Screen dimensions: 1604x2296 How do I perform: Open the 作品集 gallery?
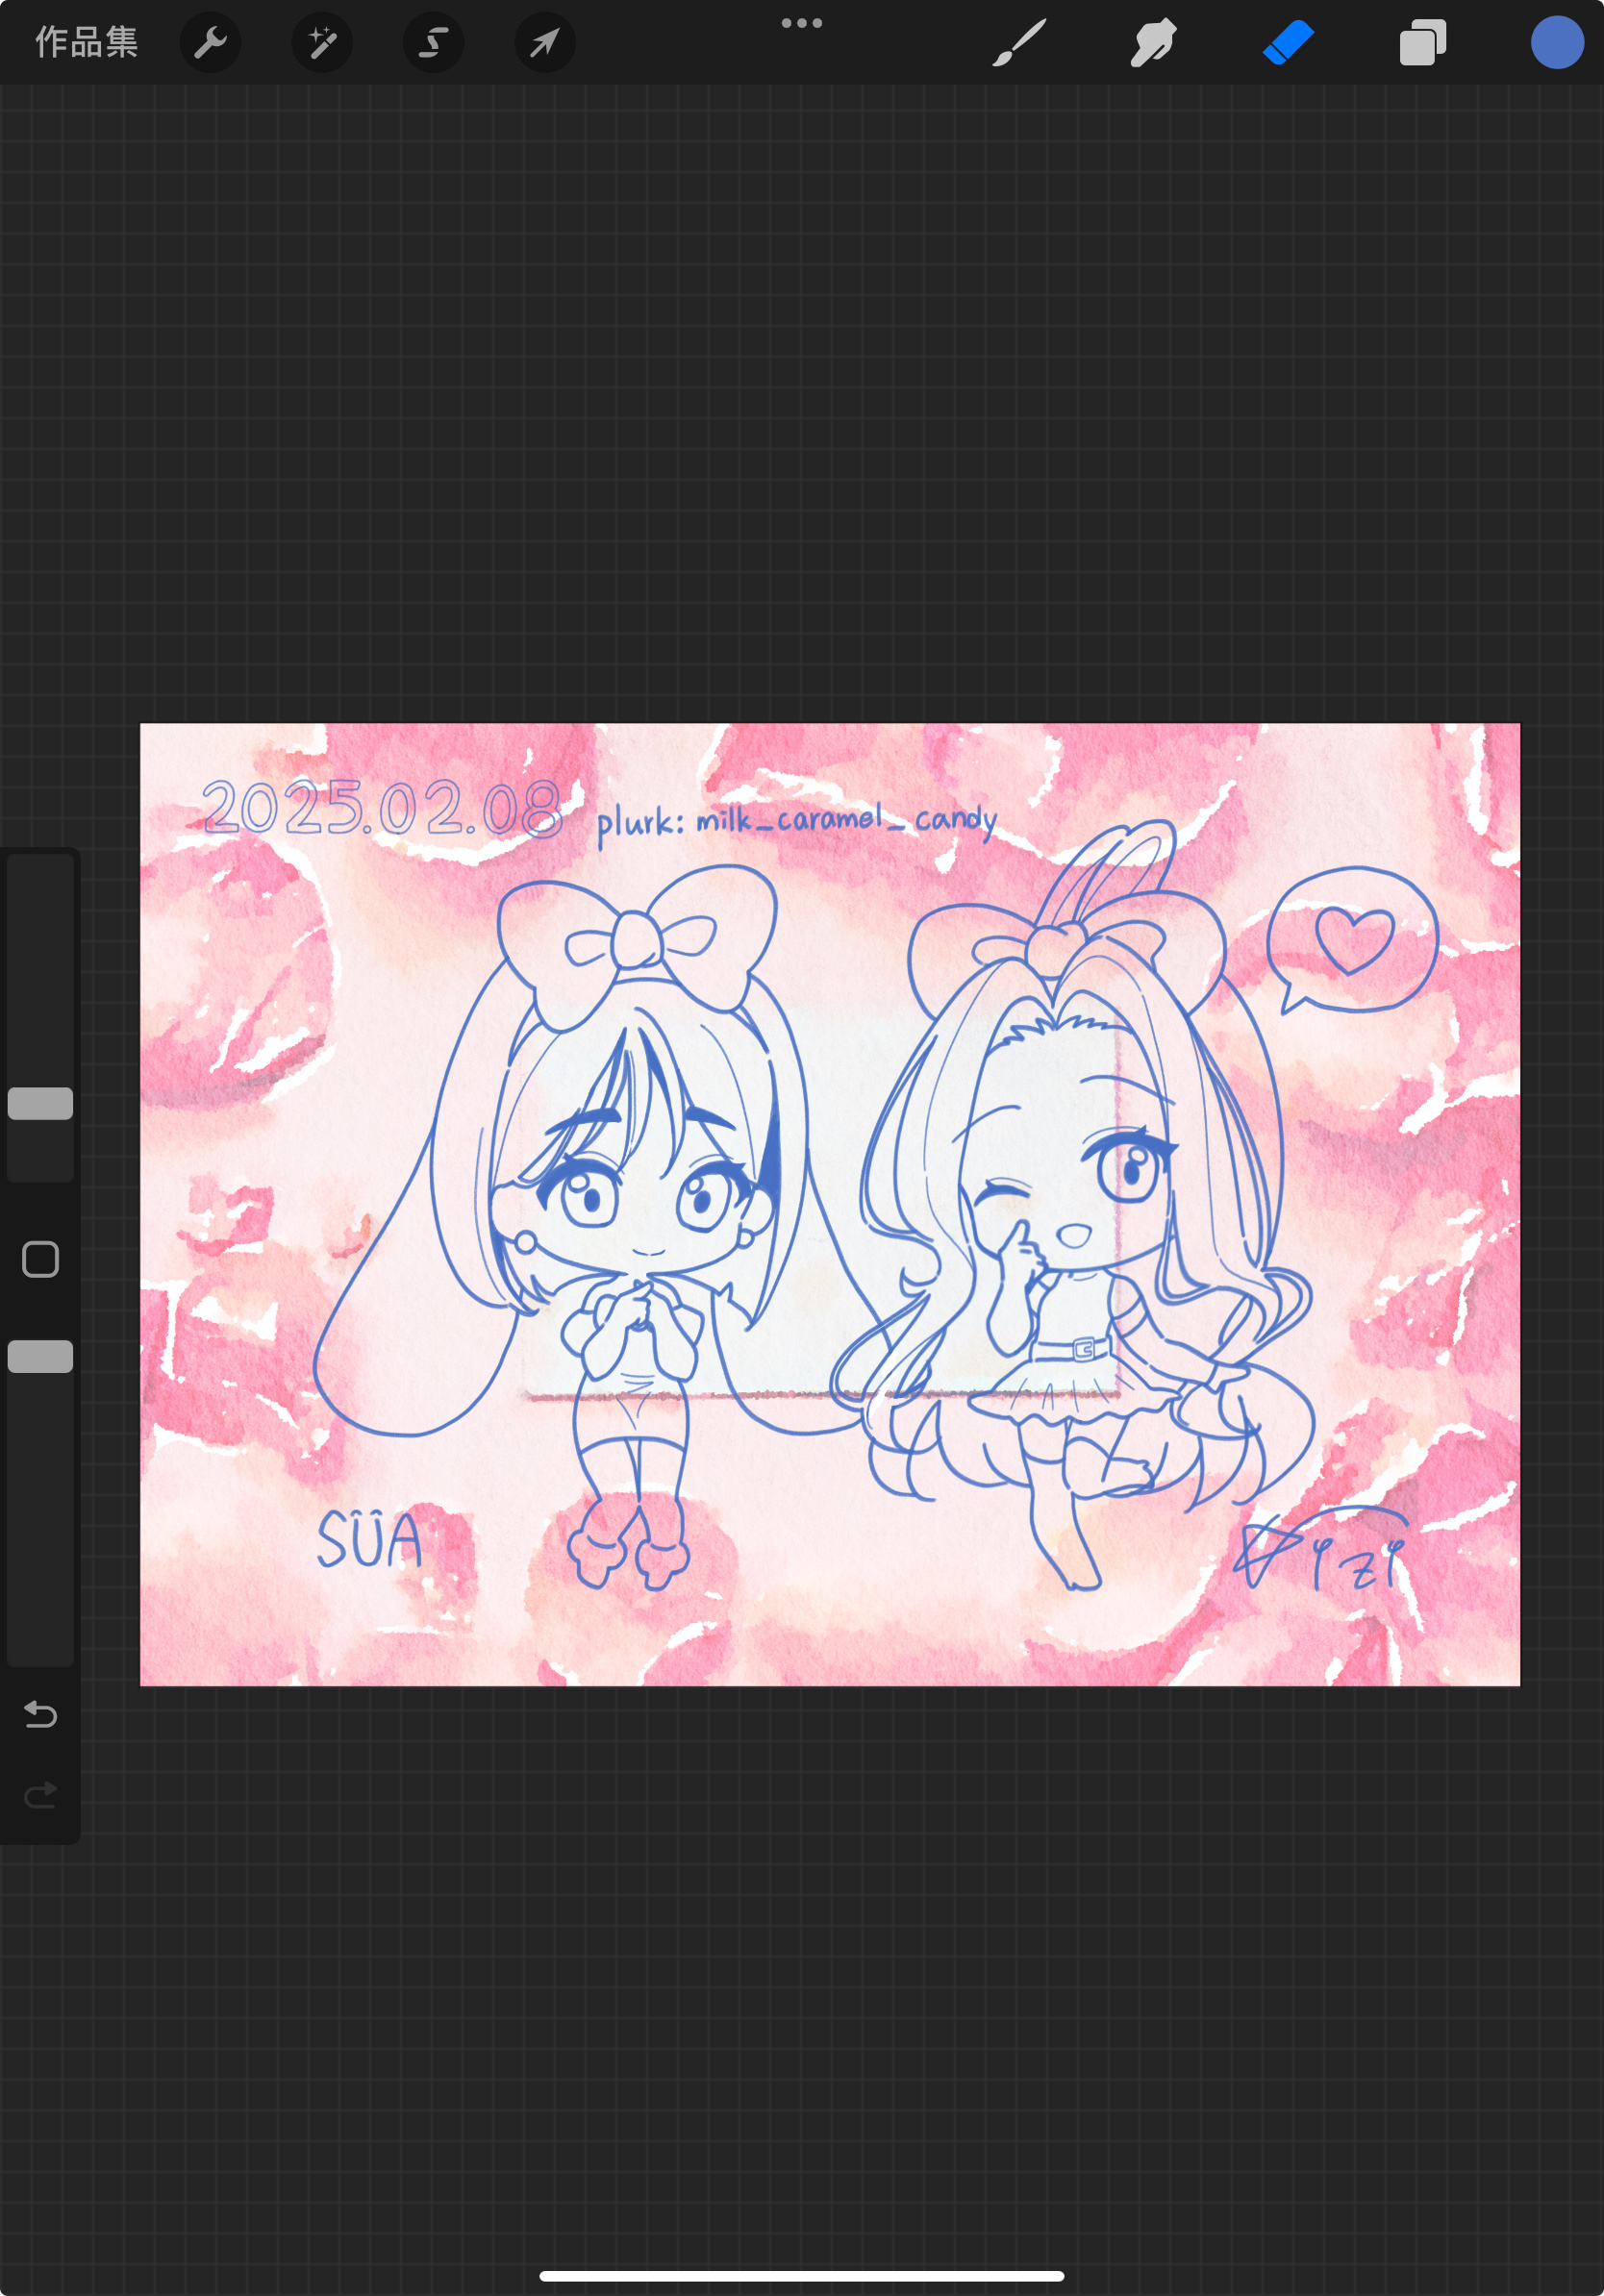(87, 42)
